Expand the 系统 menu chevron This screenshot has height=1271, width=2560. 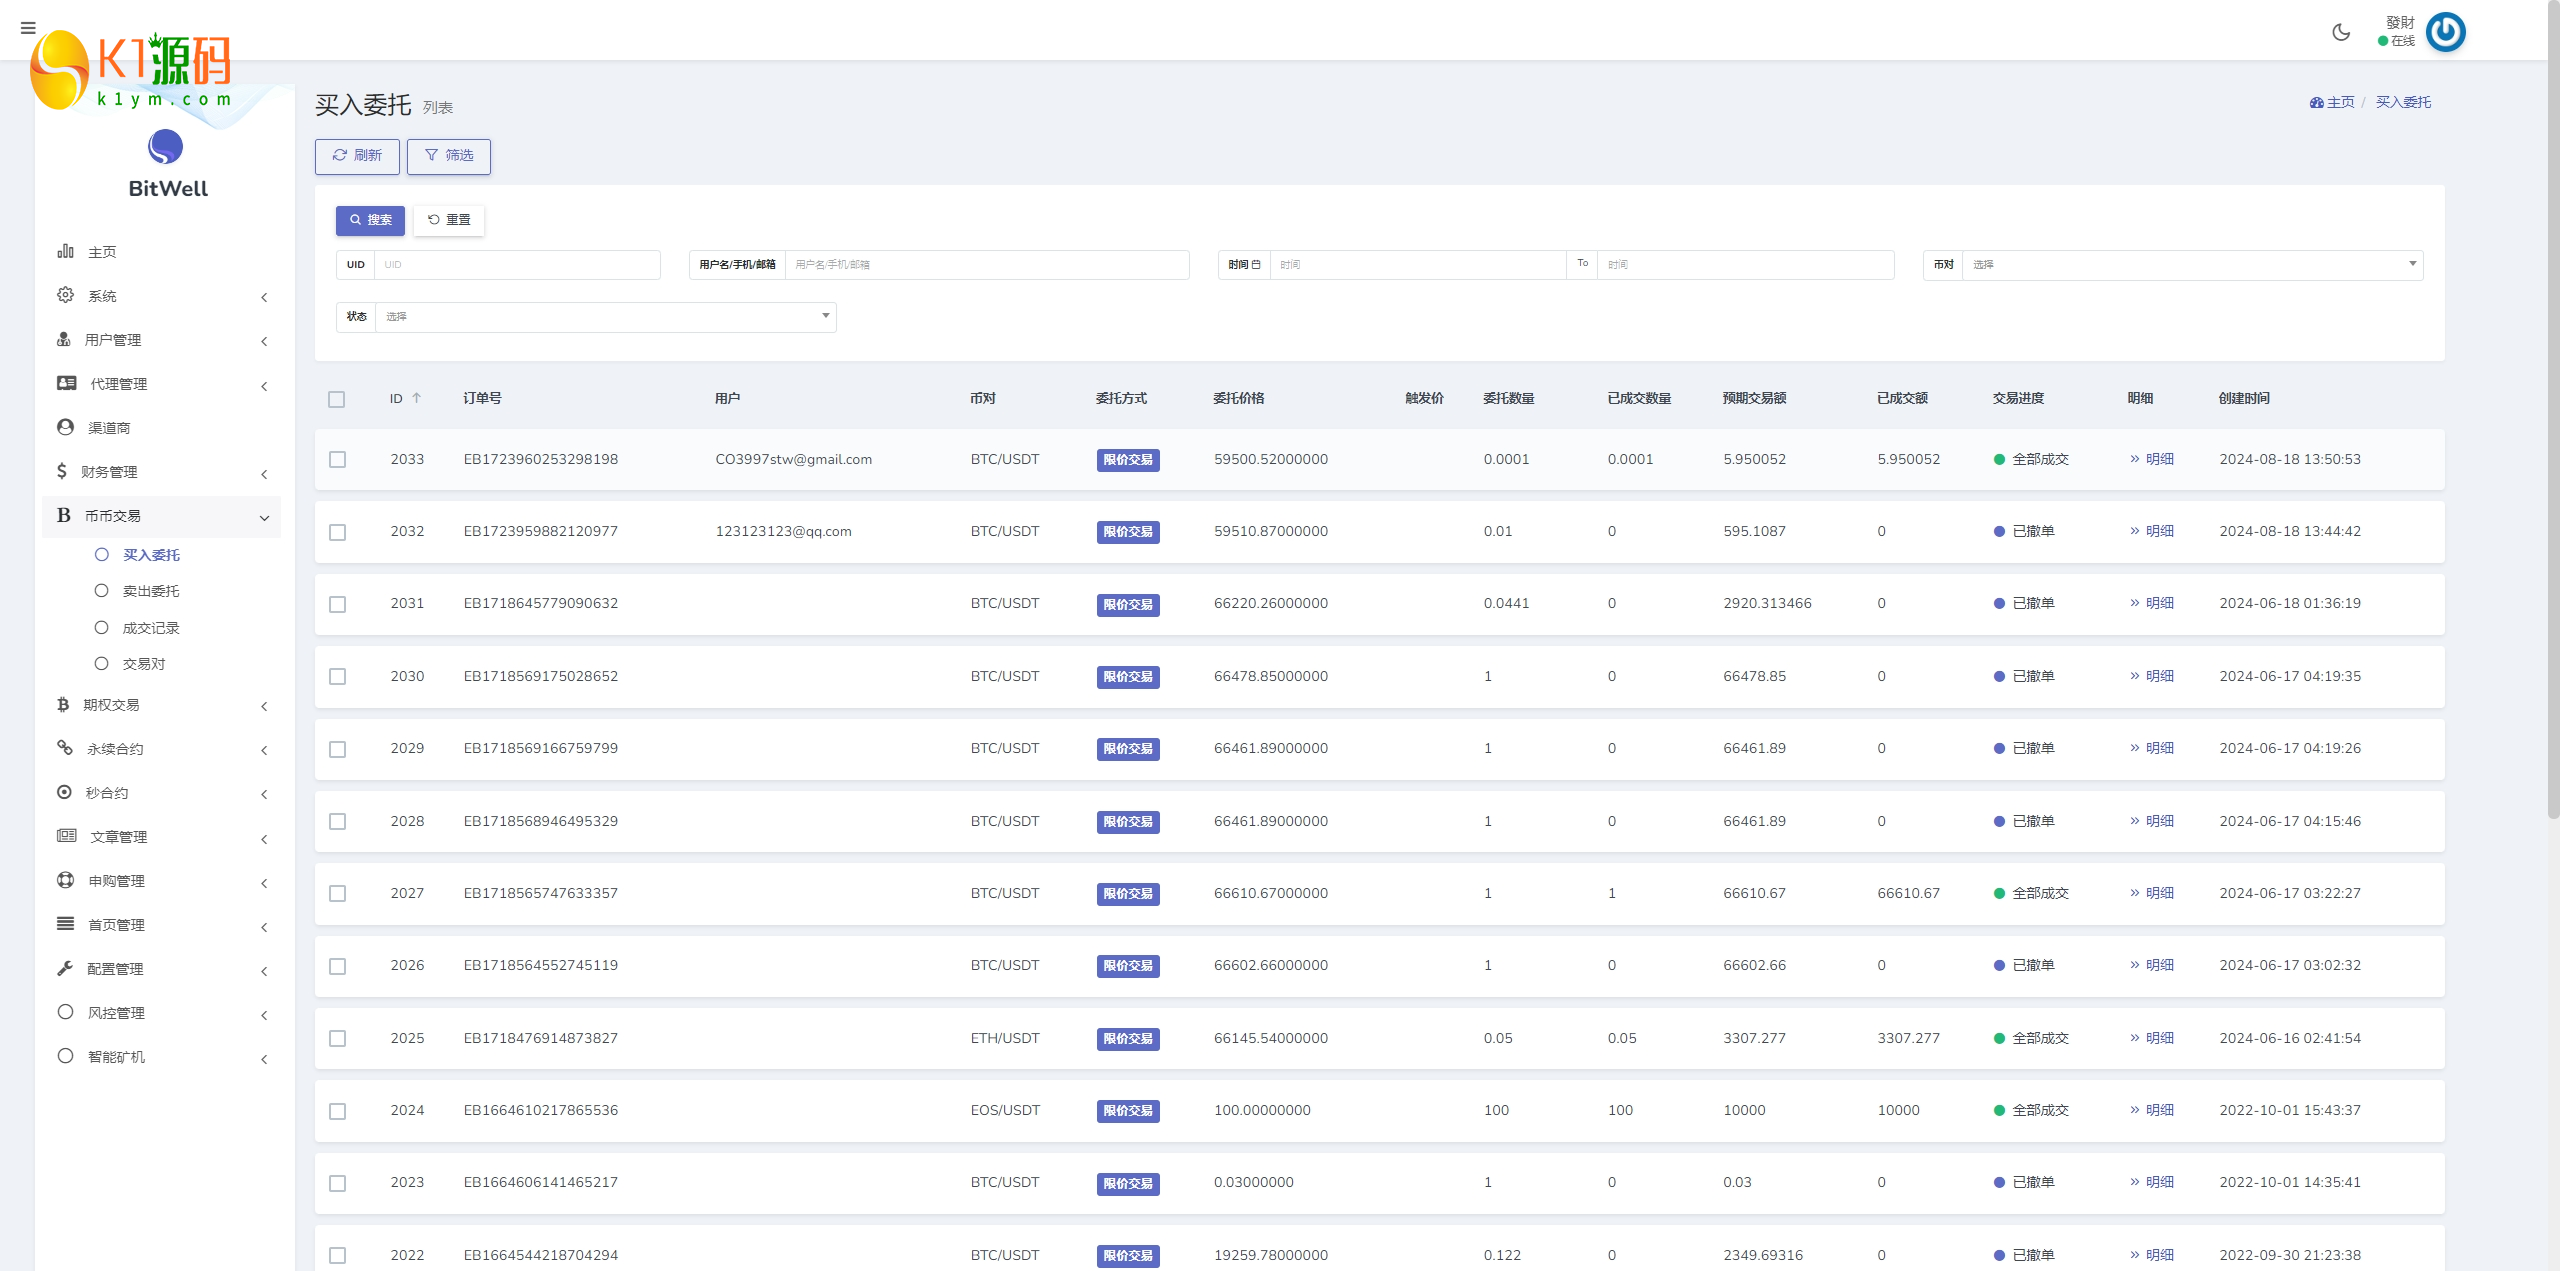click(264, 297)
